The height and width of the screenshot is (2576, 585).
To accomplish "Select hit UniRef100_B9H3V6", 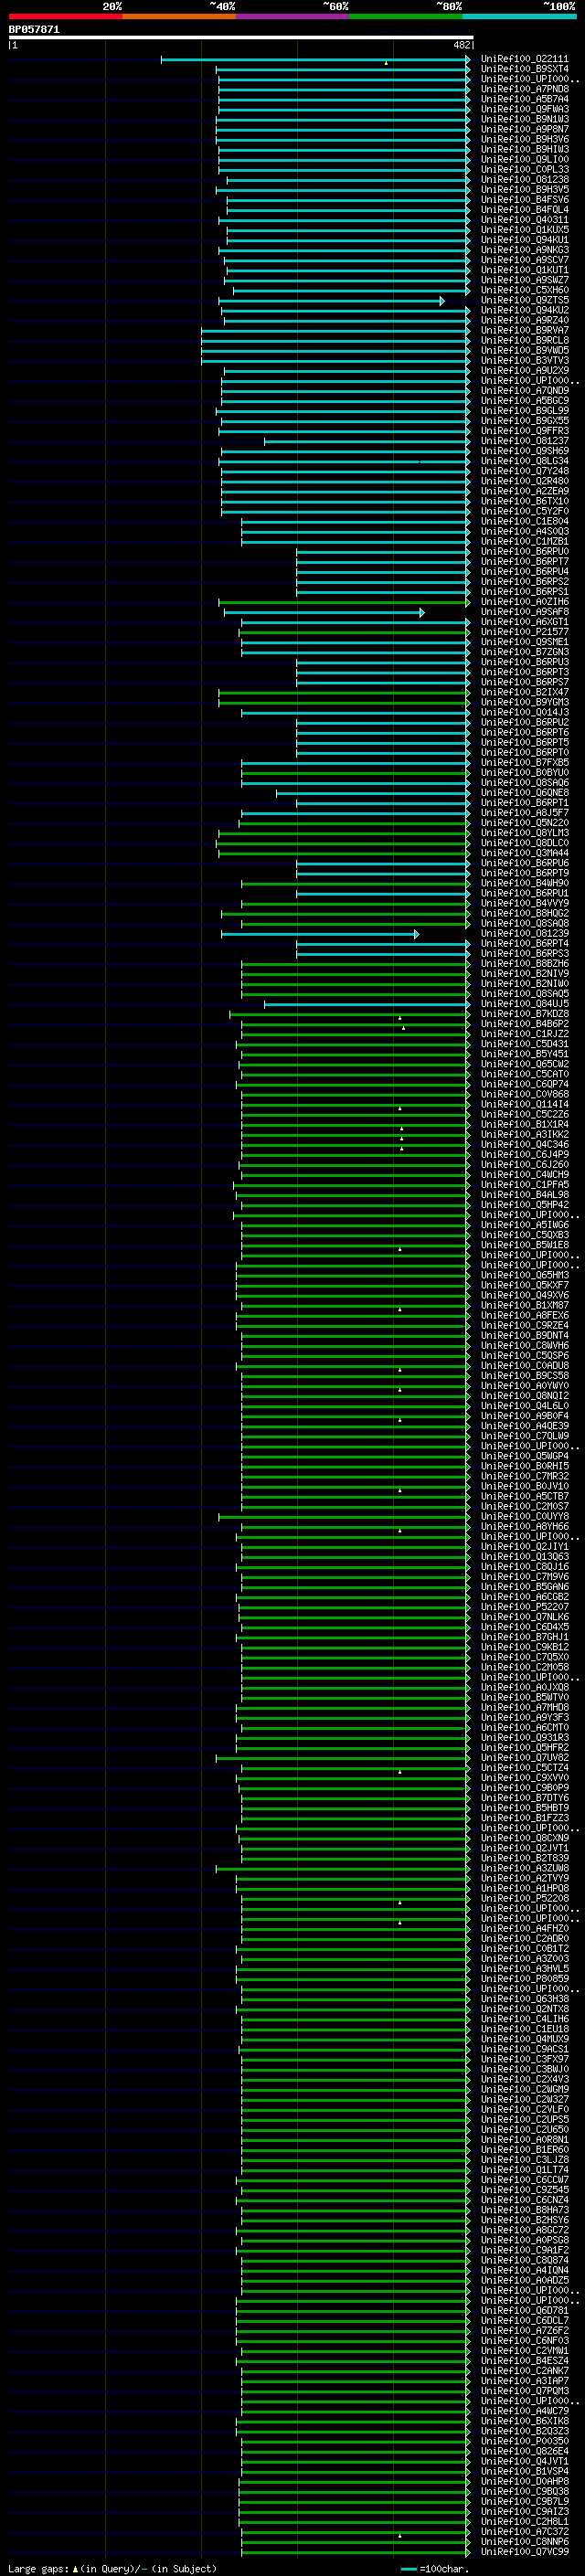I will tap(524, 139).
